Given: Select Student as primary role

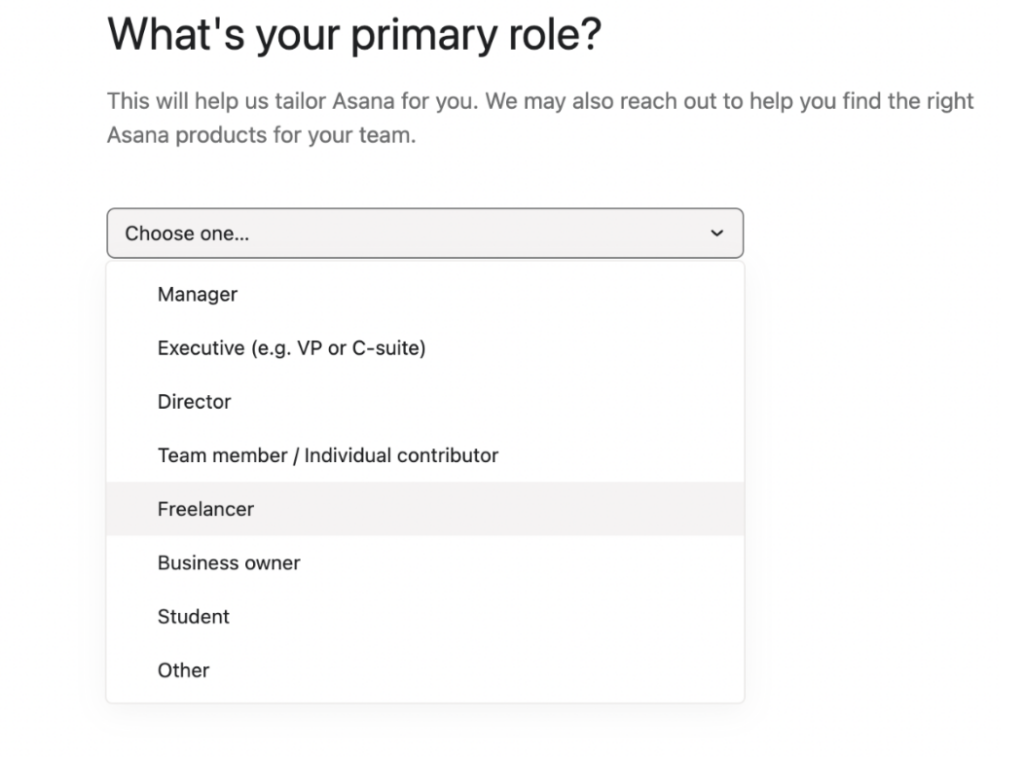Looking at the screenshot, I should pos(193,617).
